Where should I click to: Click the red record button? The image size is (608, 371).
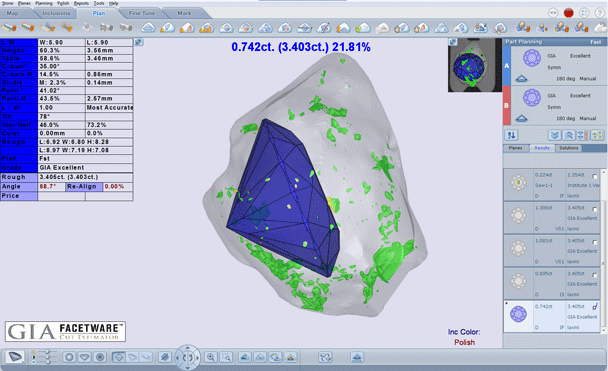tap(568, 13)
